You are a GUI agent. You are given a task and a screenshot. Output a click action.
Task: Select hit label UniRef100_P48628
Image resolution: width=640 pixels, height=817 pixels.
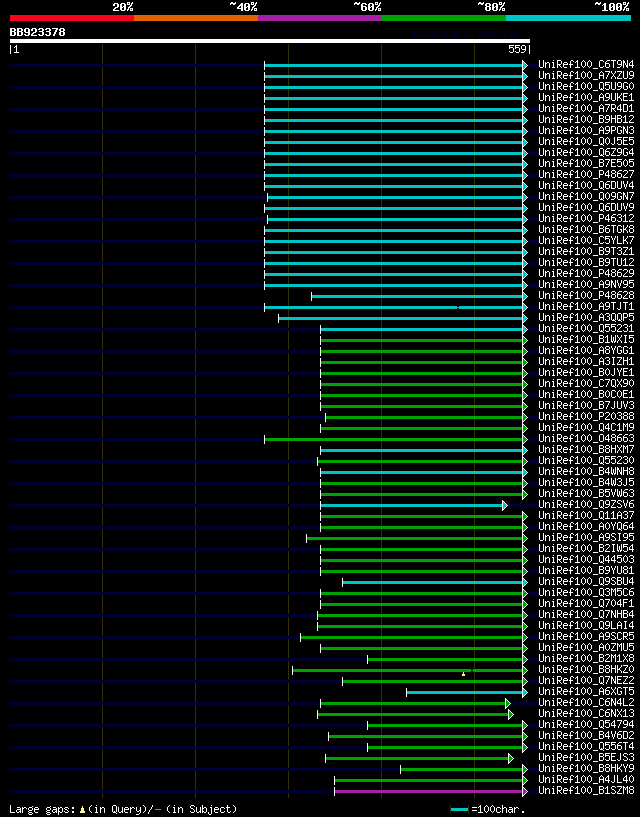pyautogui.click(x=586, y=295)
